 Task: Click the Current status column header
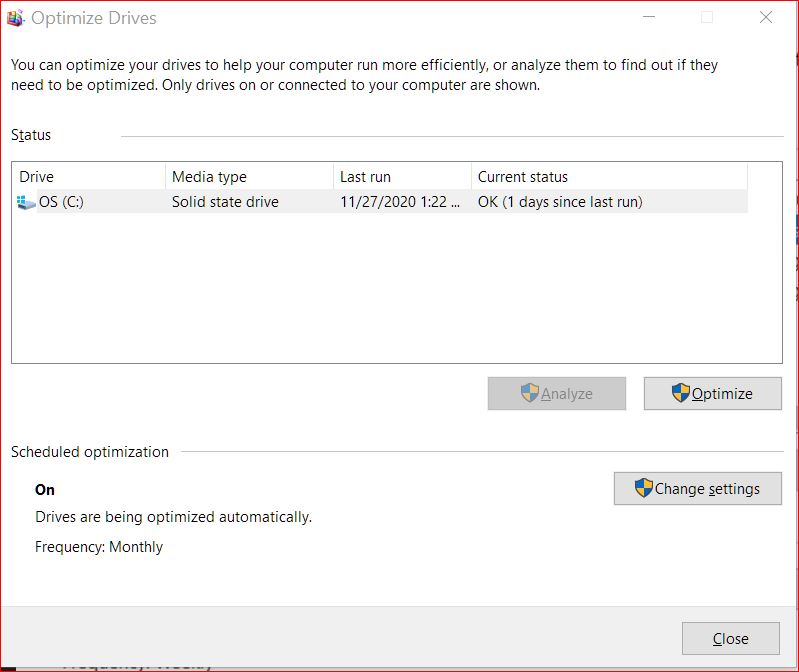tap(609, 177)
